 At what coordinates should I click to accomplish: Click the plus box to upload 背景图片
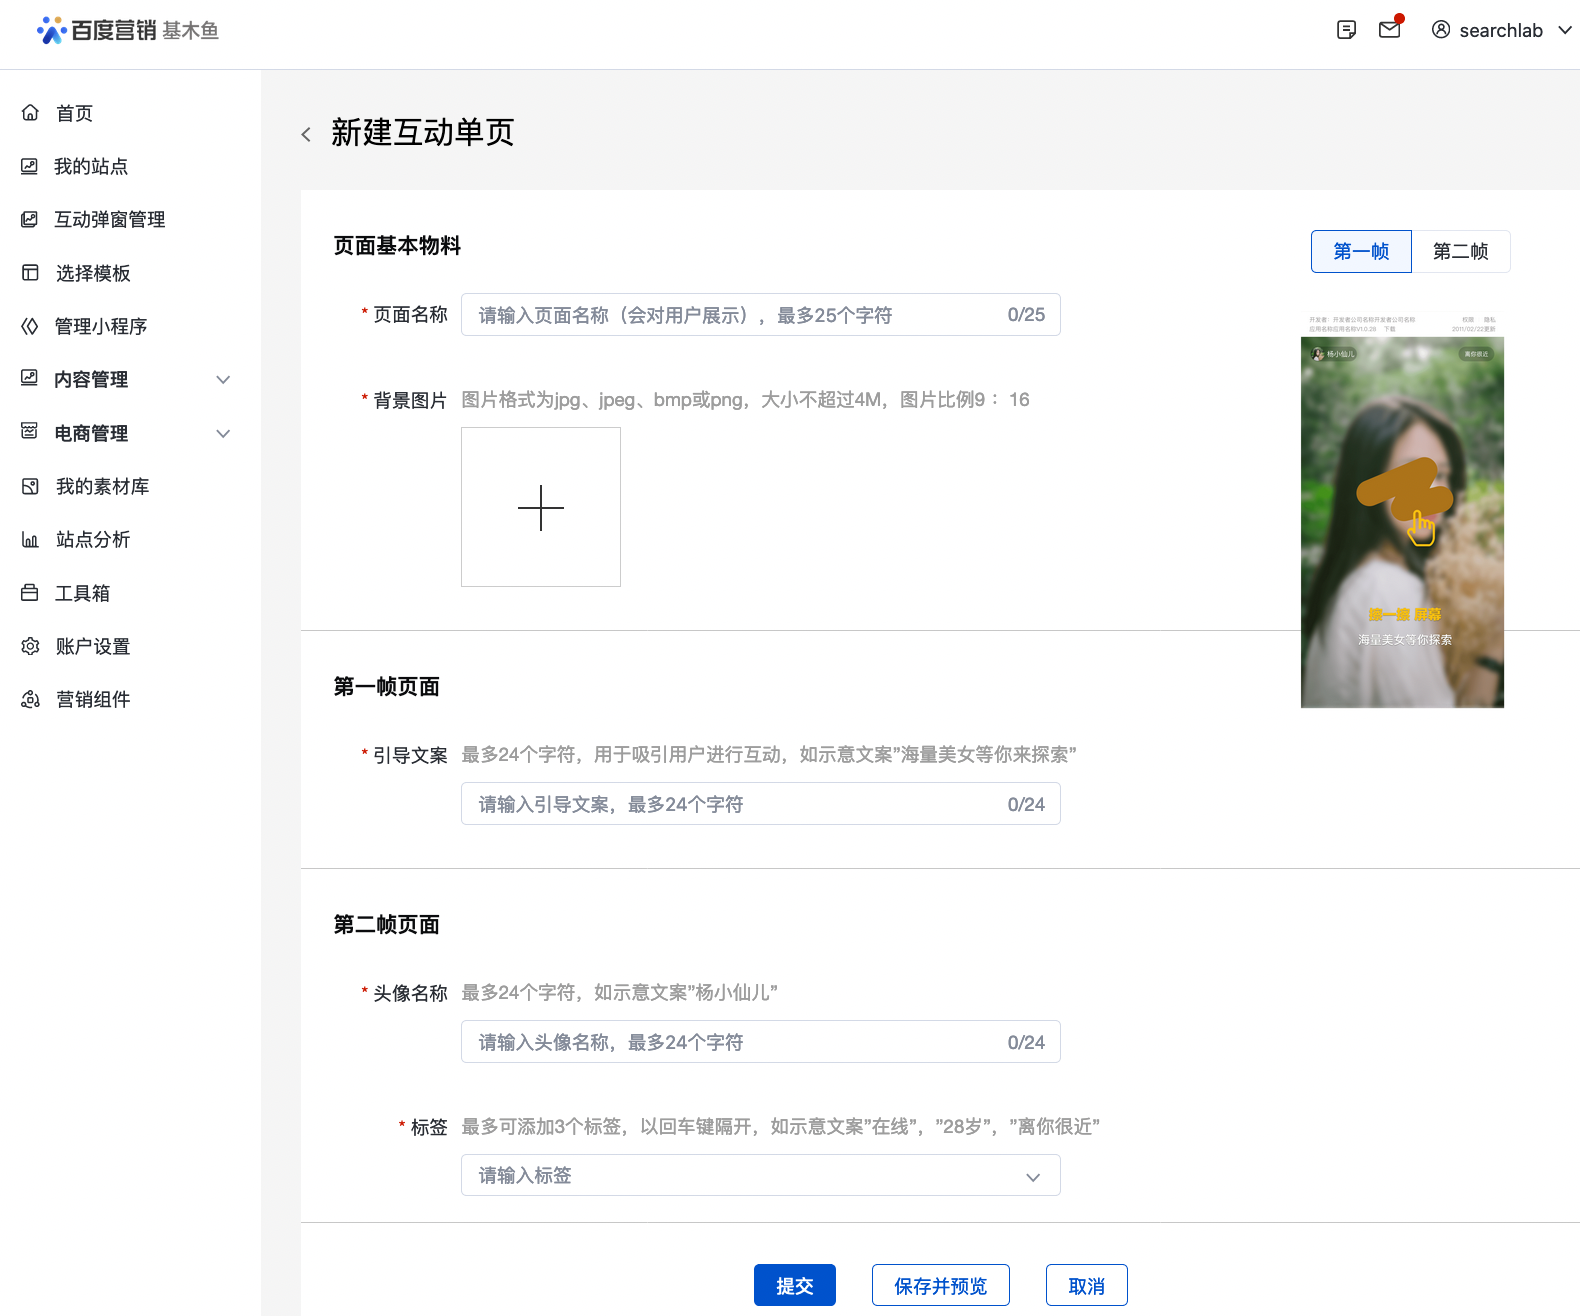[541, 507]
